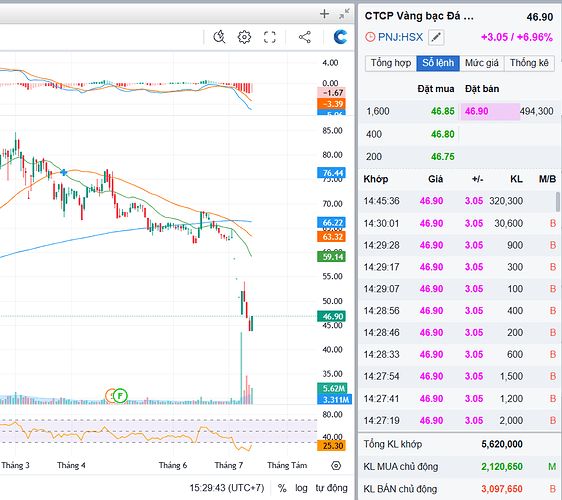Click Tổng KL khớp value 5,620,000

(x=502, y=444)
